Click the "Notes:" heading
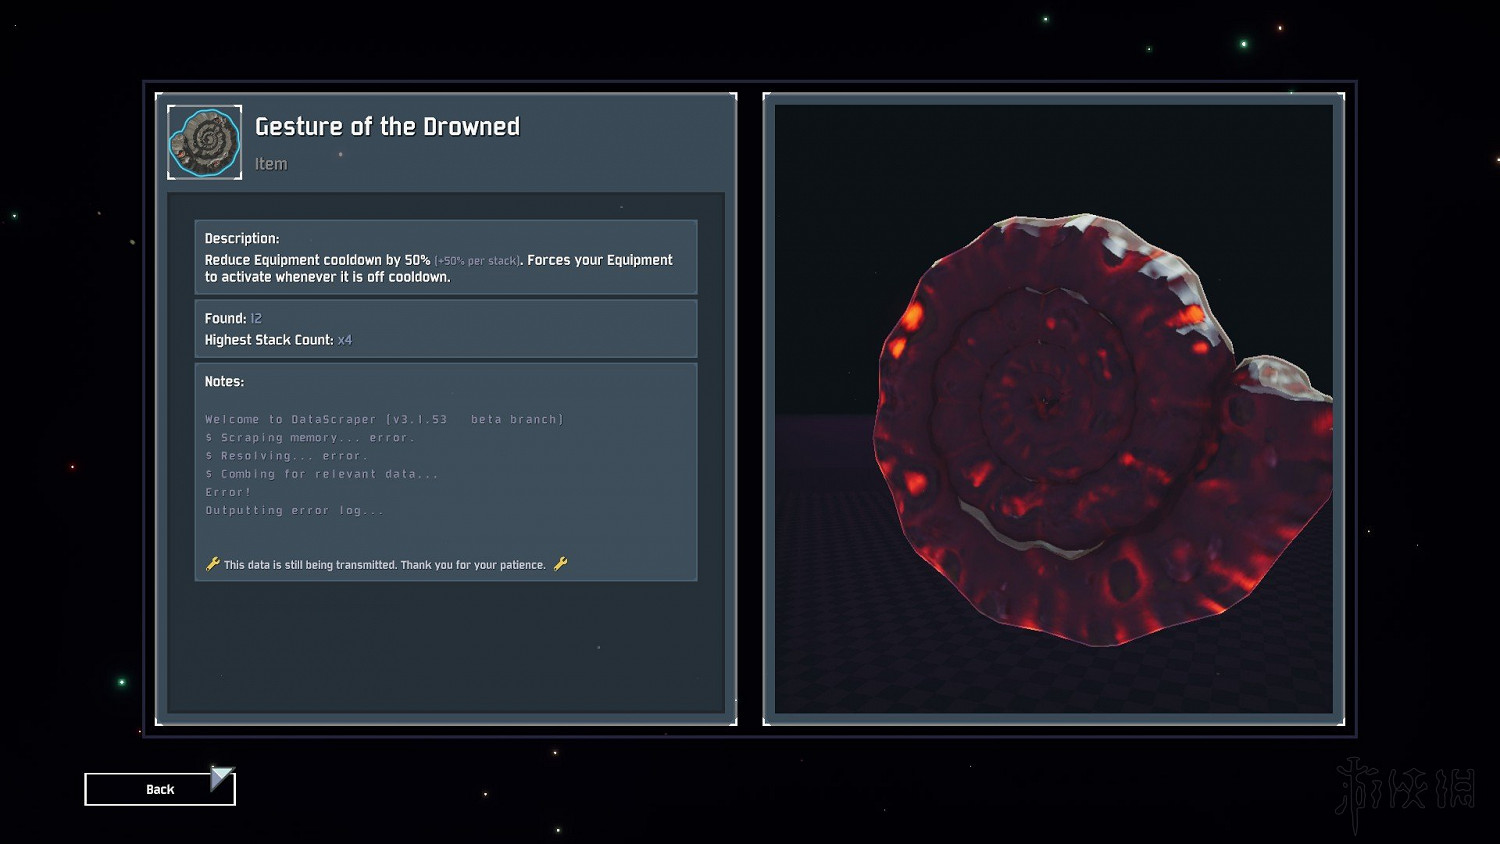1500x844 pixels. pyautogui.click(x=224, y=381)
